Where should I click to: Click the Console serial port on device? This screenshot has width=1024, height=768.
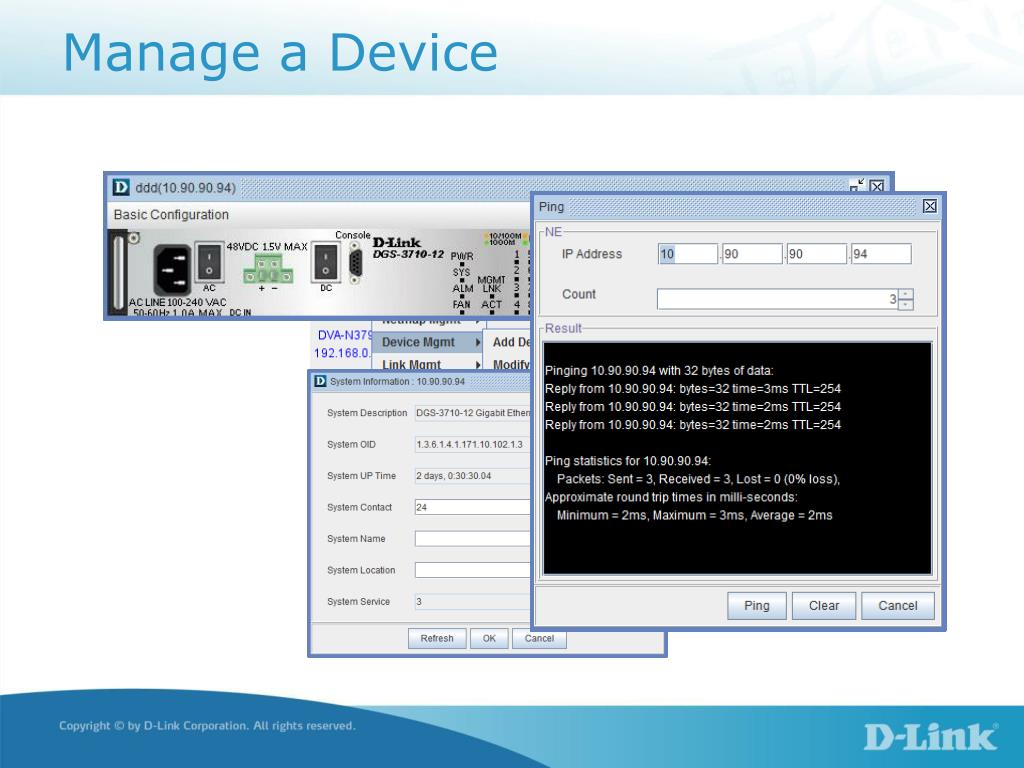coord(355,263)
